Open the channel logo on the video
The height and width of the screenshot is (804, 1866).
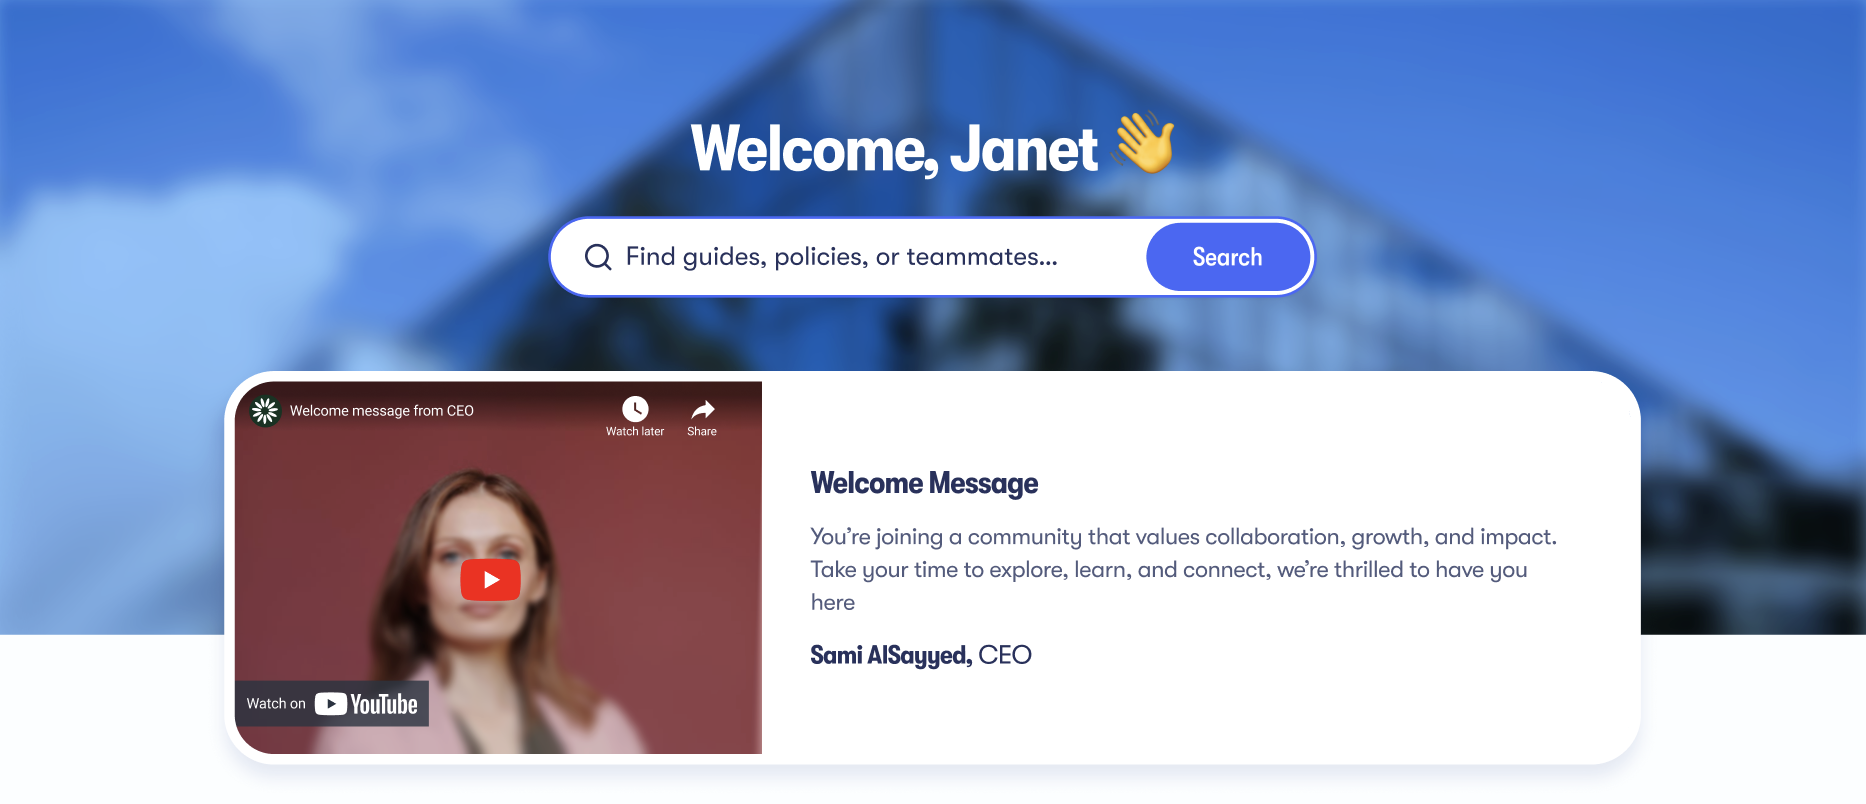tap(265, 411)
